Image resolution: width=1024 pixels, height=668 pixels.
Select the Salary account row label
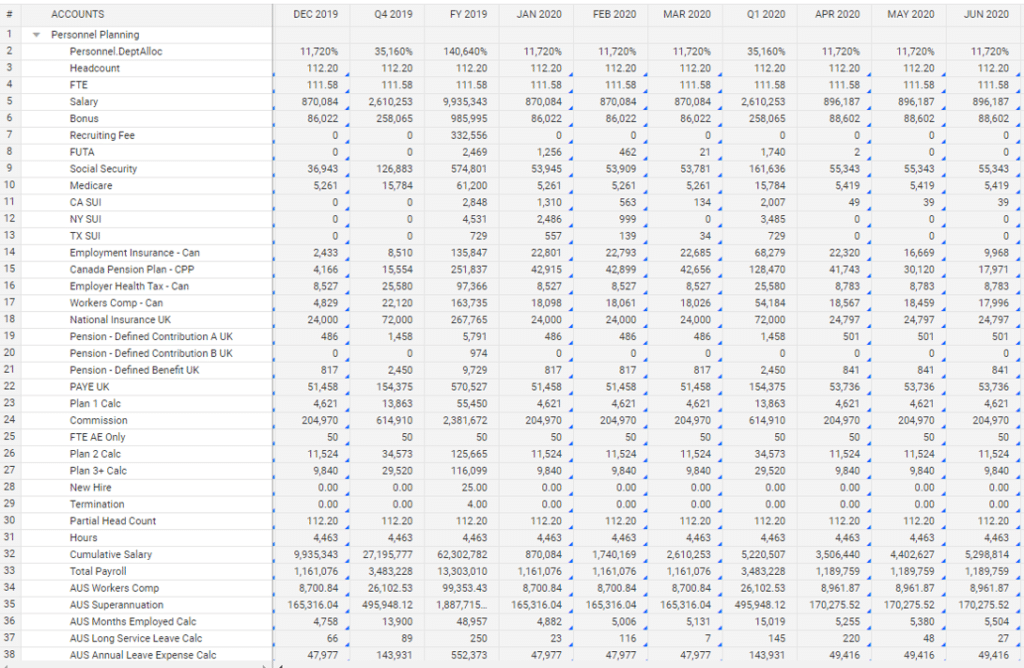point(83,102)
